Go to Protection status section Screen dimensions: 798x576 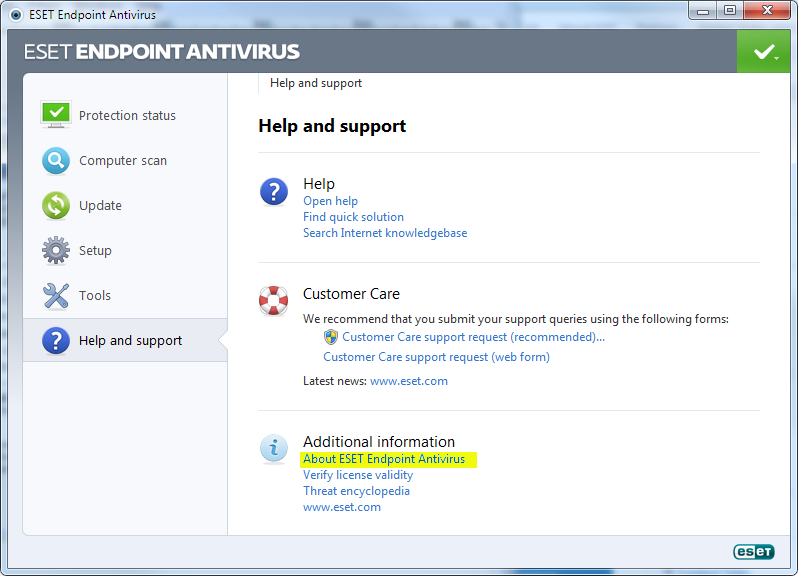click(127, 116)
